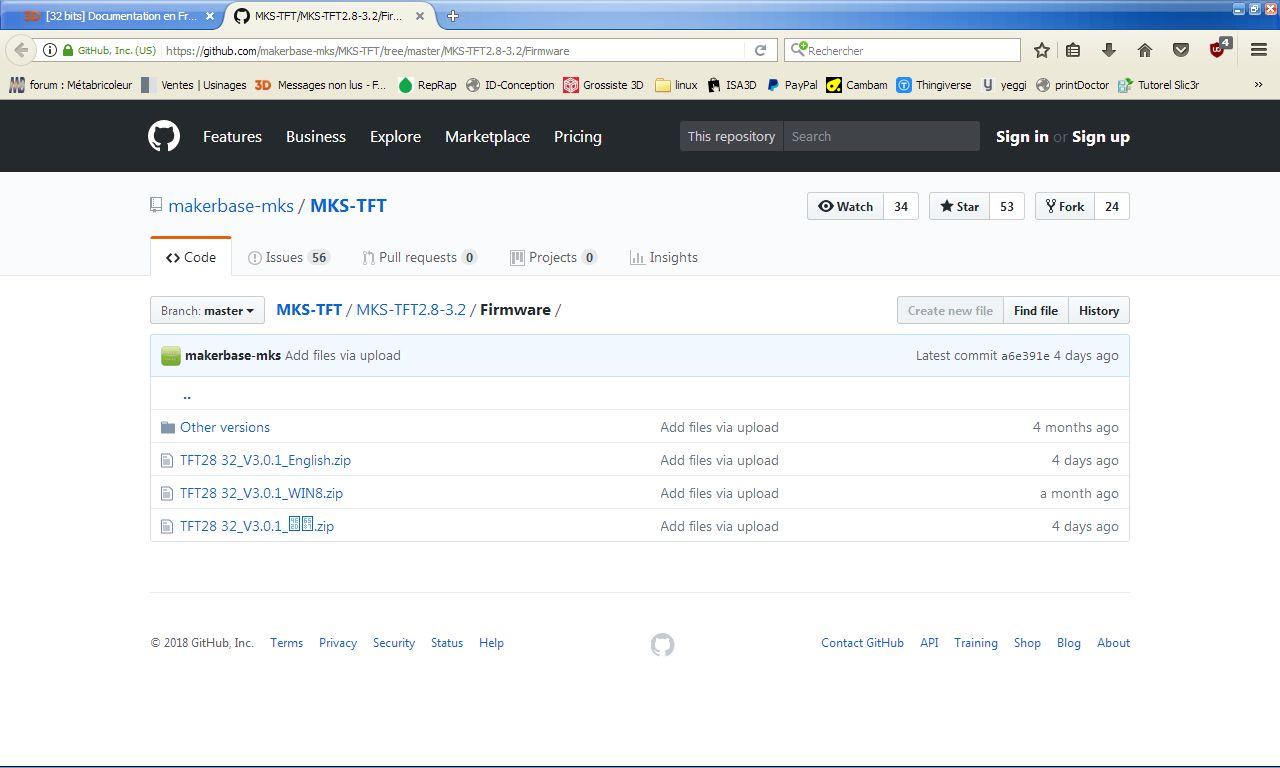Screen dimensions: 1280x768
Task: Click the GitHub Octocat logo in header
Action: [164, 136]
